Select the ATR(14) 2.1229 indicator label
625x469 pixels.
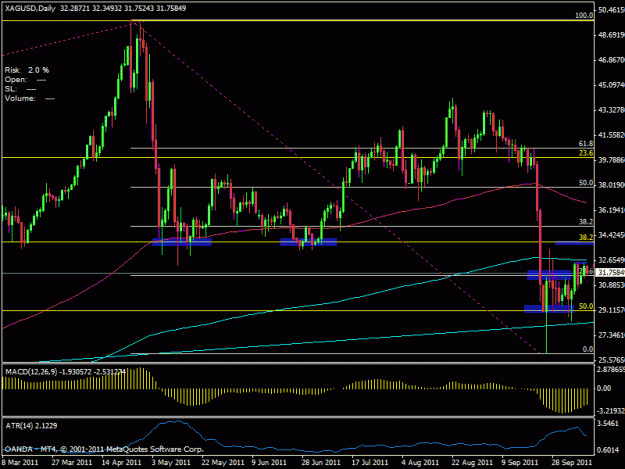click(31, 426)
